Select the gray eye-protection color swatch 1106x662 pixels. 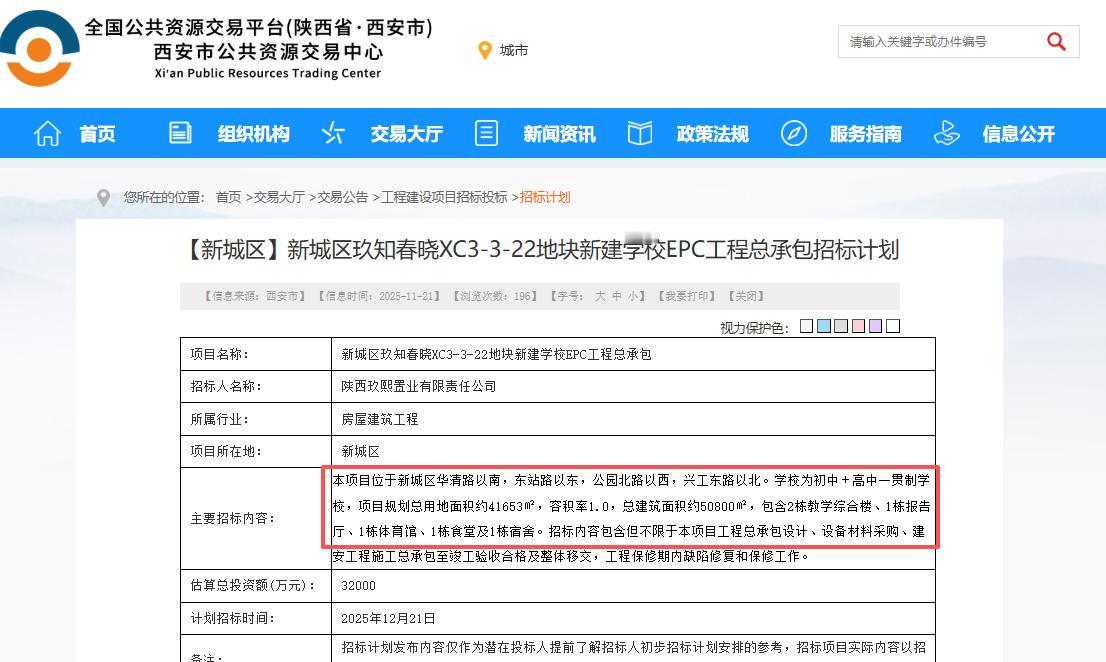click(x=841, y=326)
